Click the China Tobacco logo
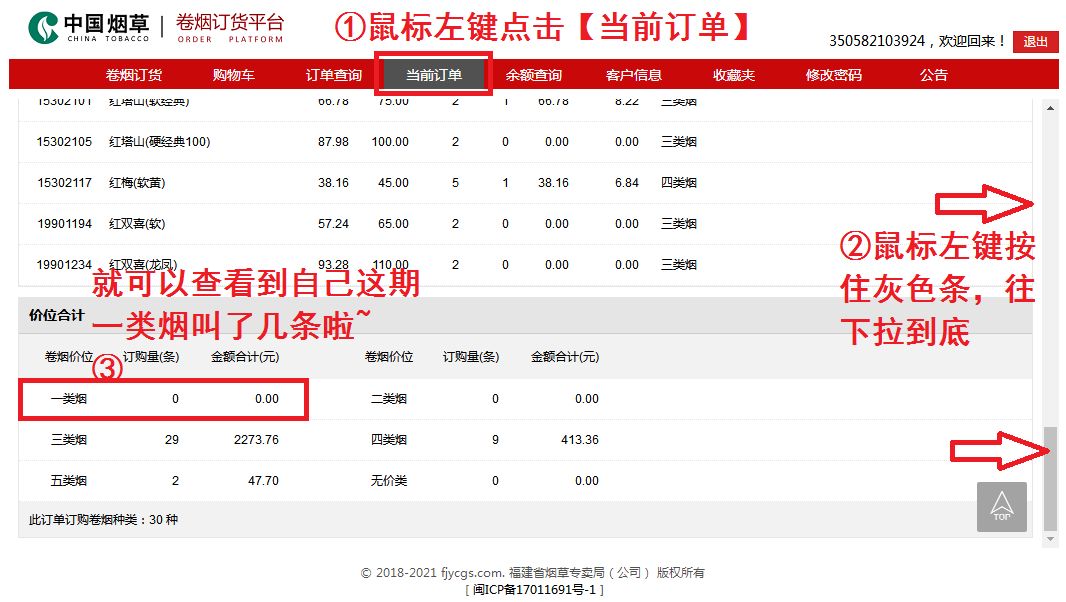Screen dimensions: 1066x602 tap(88, 27)
